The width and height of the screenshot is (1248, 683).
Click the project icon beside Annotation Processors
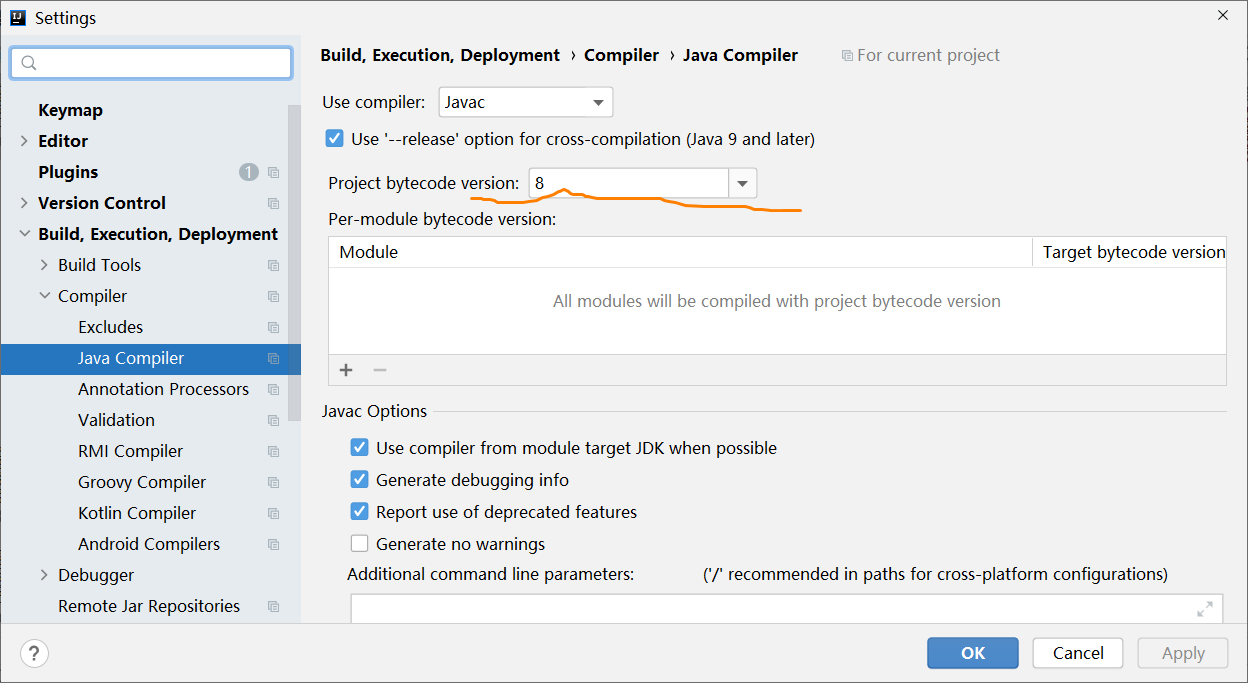click(x=273, y=389)
